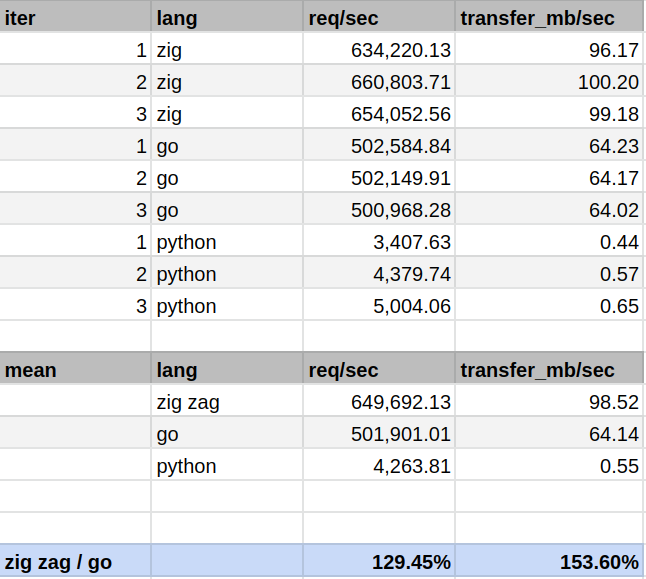Click the cell showing 654,052.56
This screenshot has width=646, height=579.
(378, 114)
